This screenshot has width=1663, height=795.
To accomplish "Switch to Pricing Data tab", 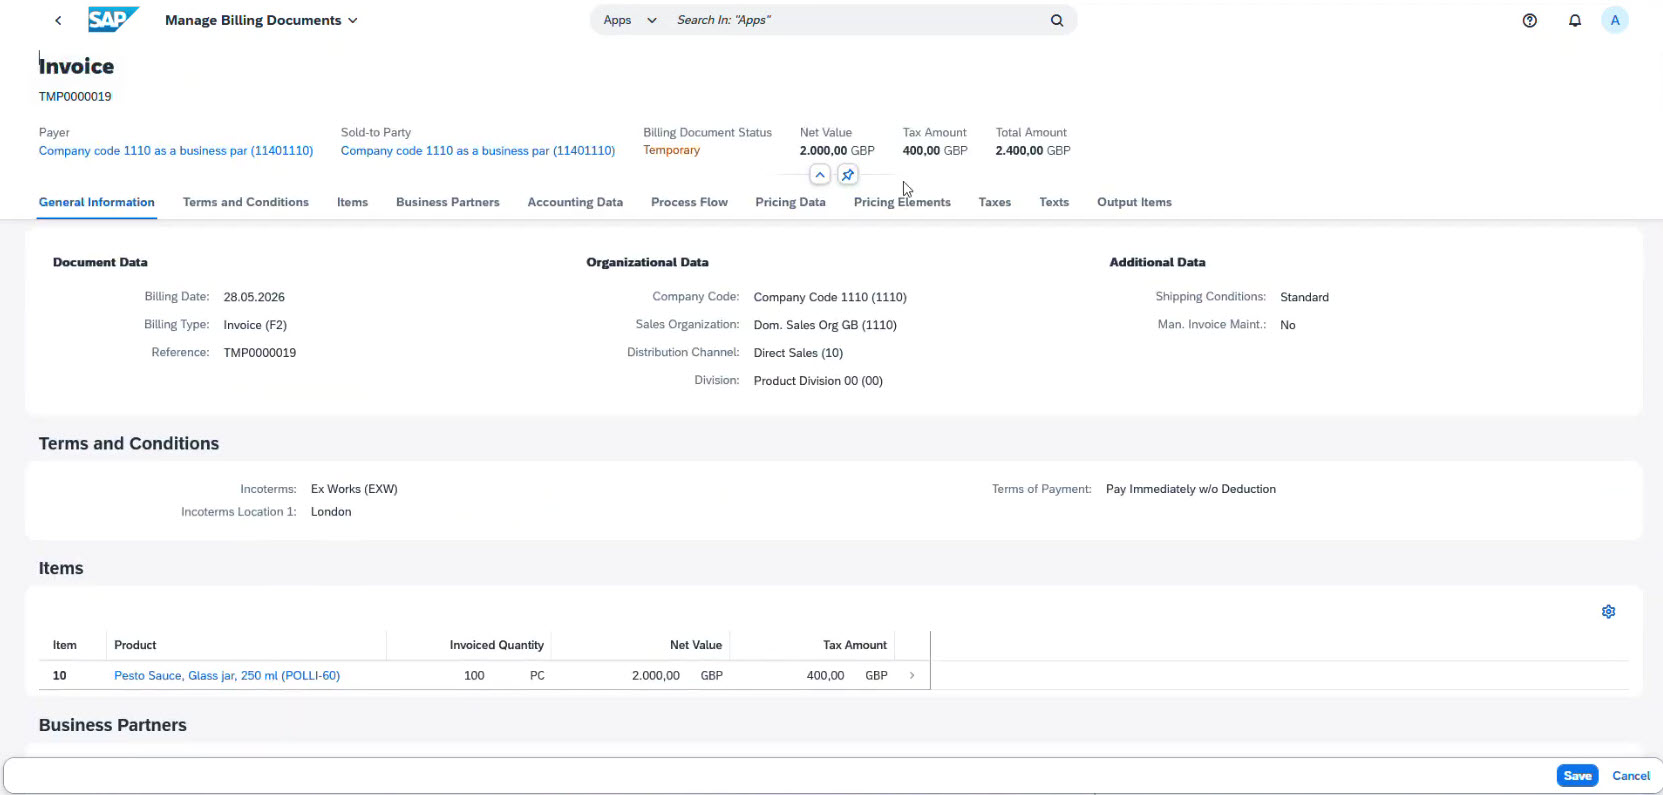I will coord(790,202).
